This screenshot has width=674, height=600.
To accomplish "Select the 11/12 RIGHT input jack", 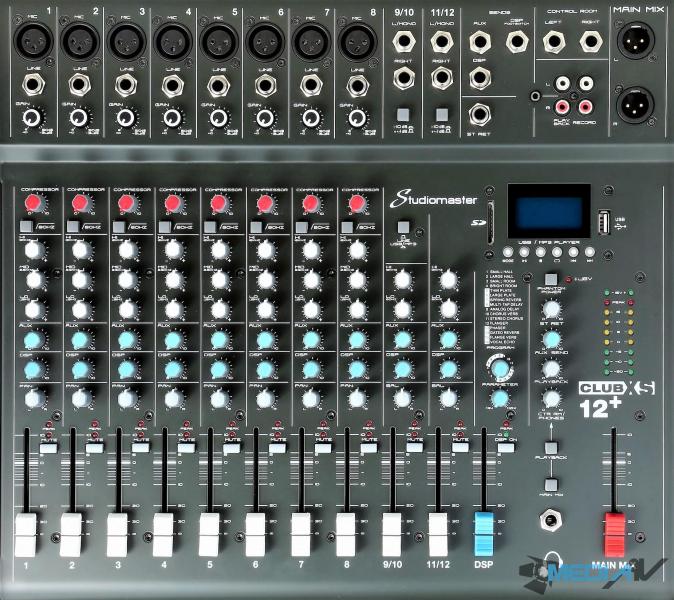I will (x=442, y=78).
